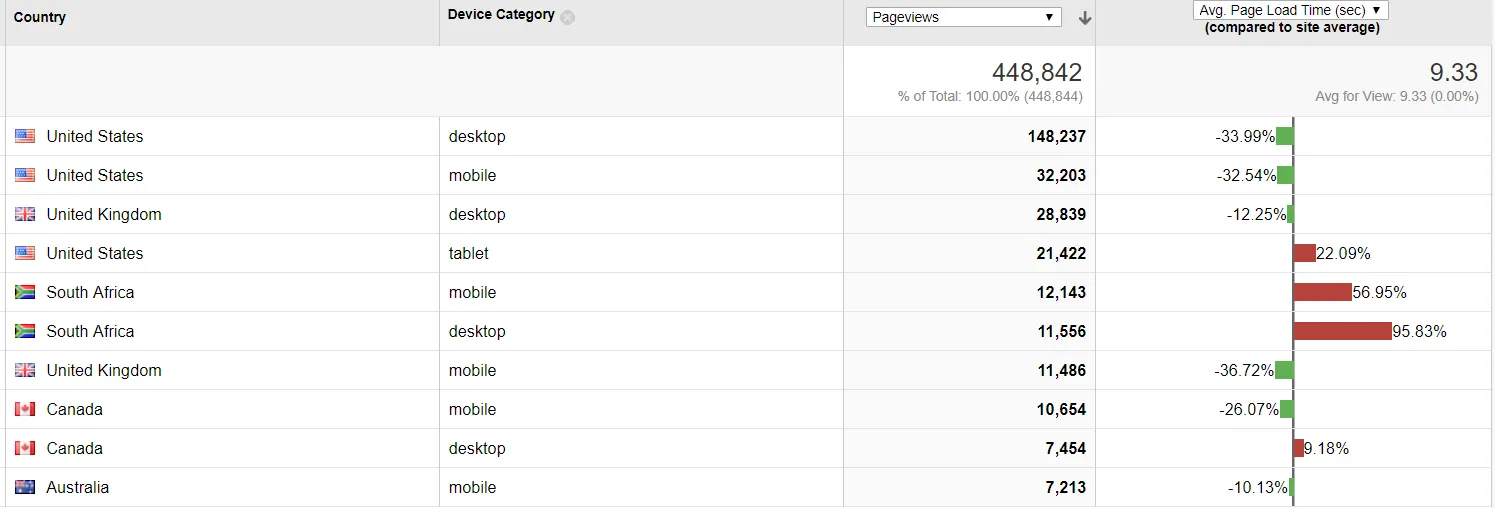Click the 148,237 pageviews value
1495x508 pixels.
(1056, 136)
